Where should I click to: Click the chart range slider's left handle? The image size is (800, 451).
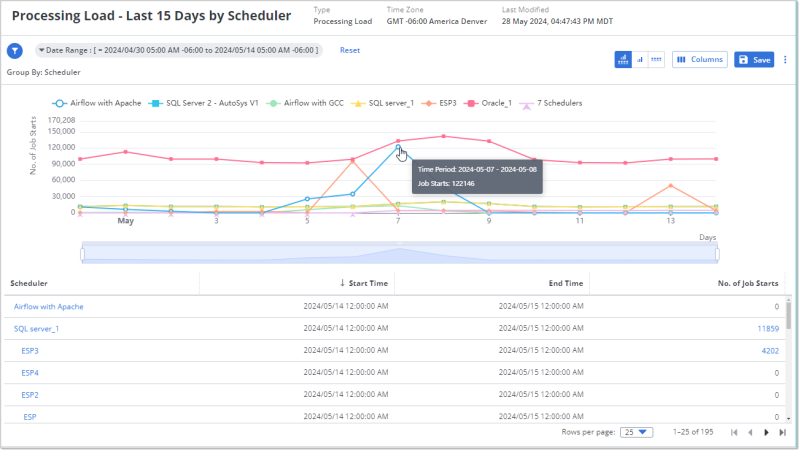click(x=82, y=254)
